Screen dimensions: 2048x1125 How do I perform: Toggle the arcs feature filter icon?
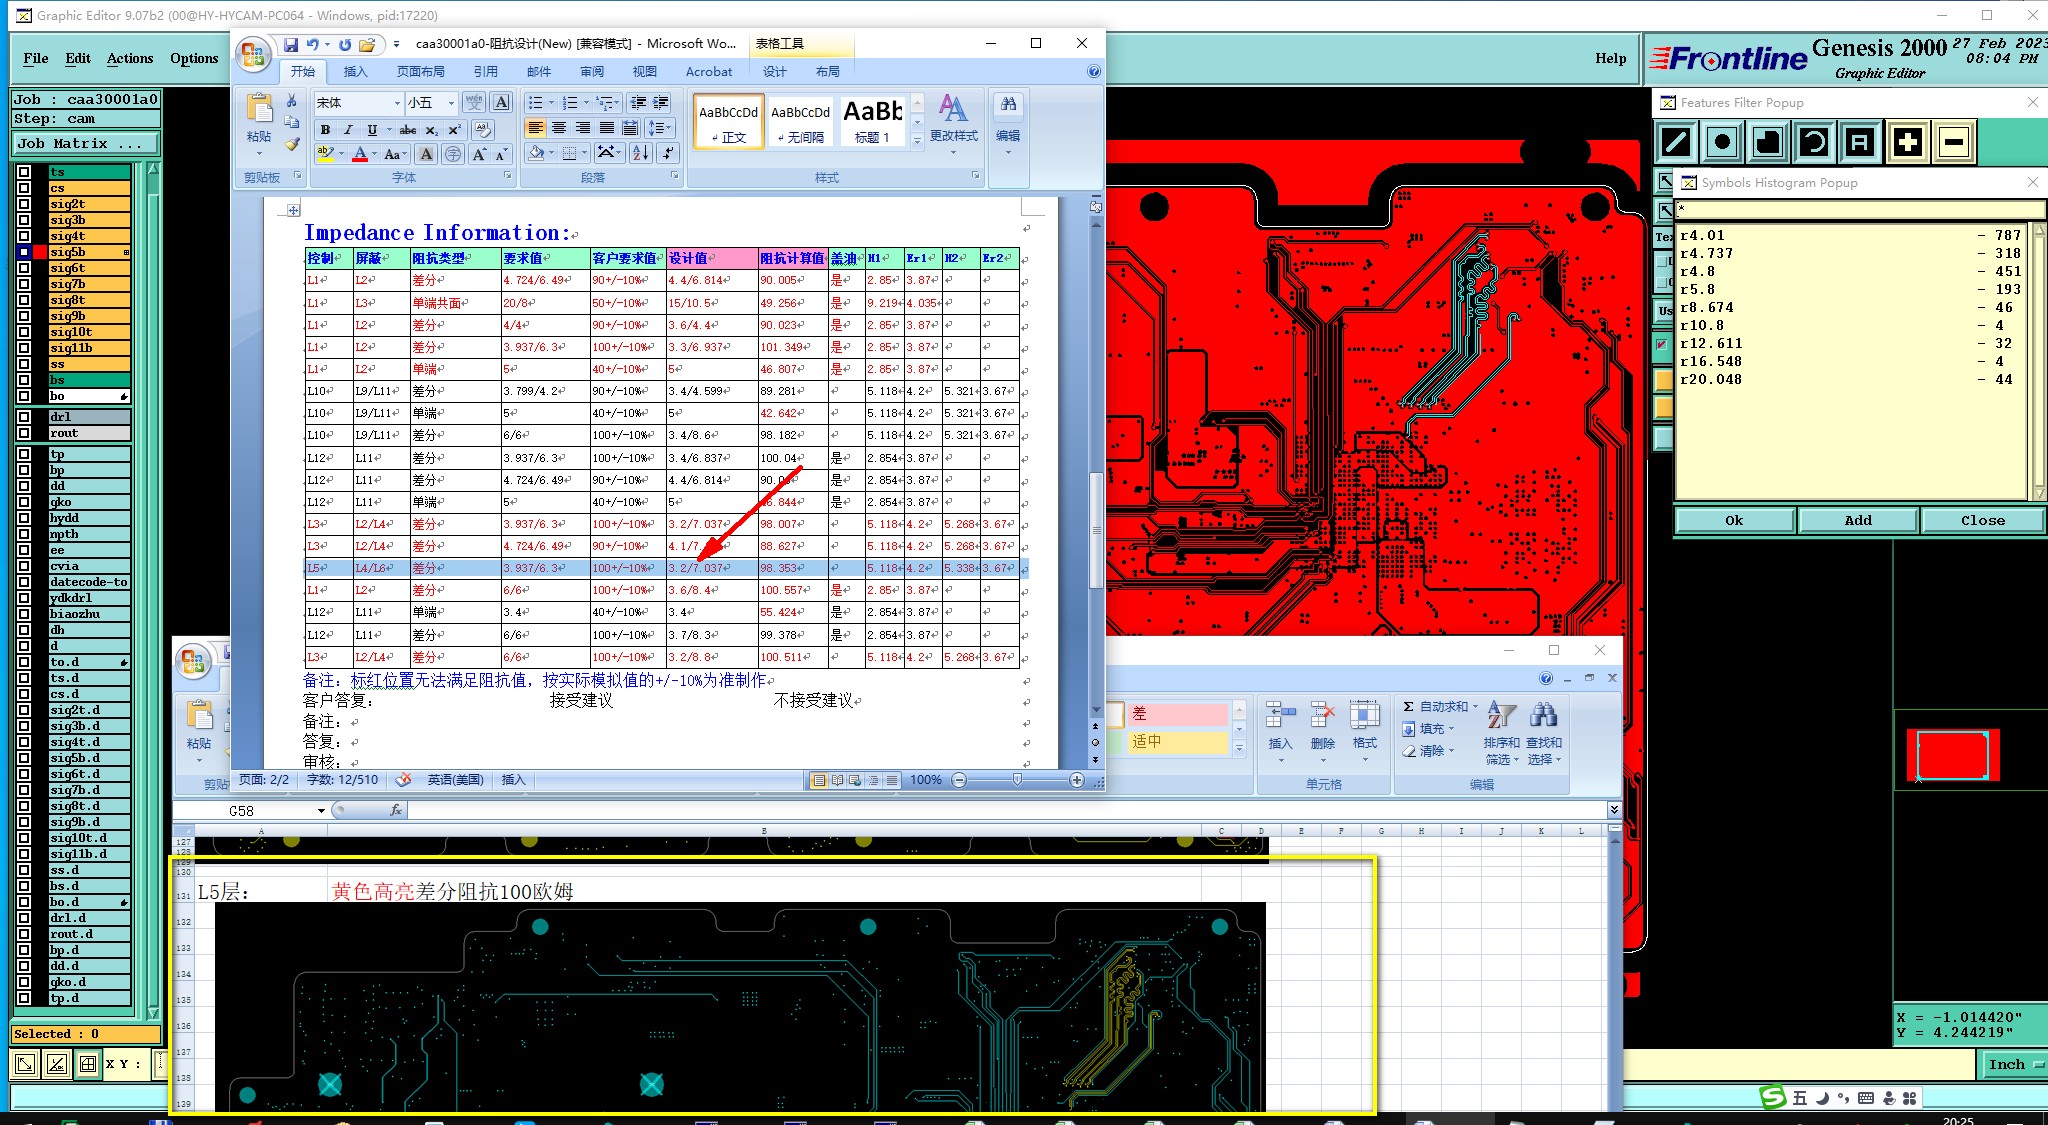point(1813,142)
